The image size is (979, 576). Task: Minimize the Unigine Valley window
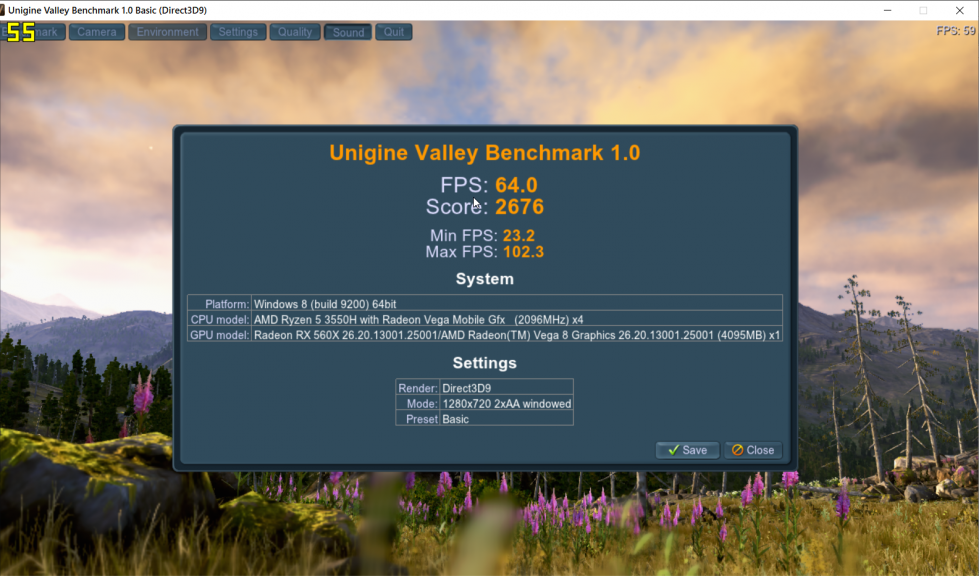tap(887, 10)
